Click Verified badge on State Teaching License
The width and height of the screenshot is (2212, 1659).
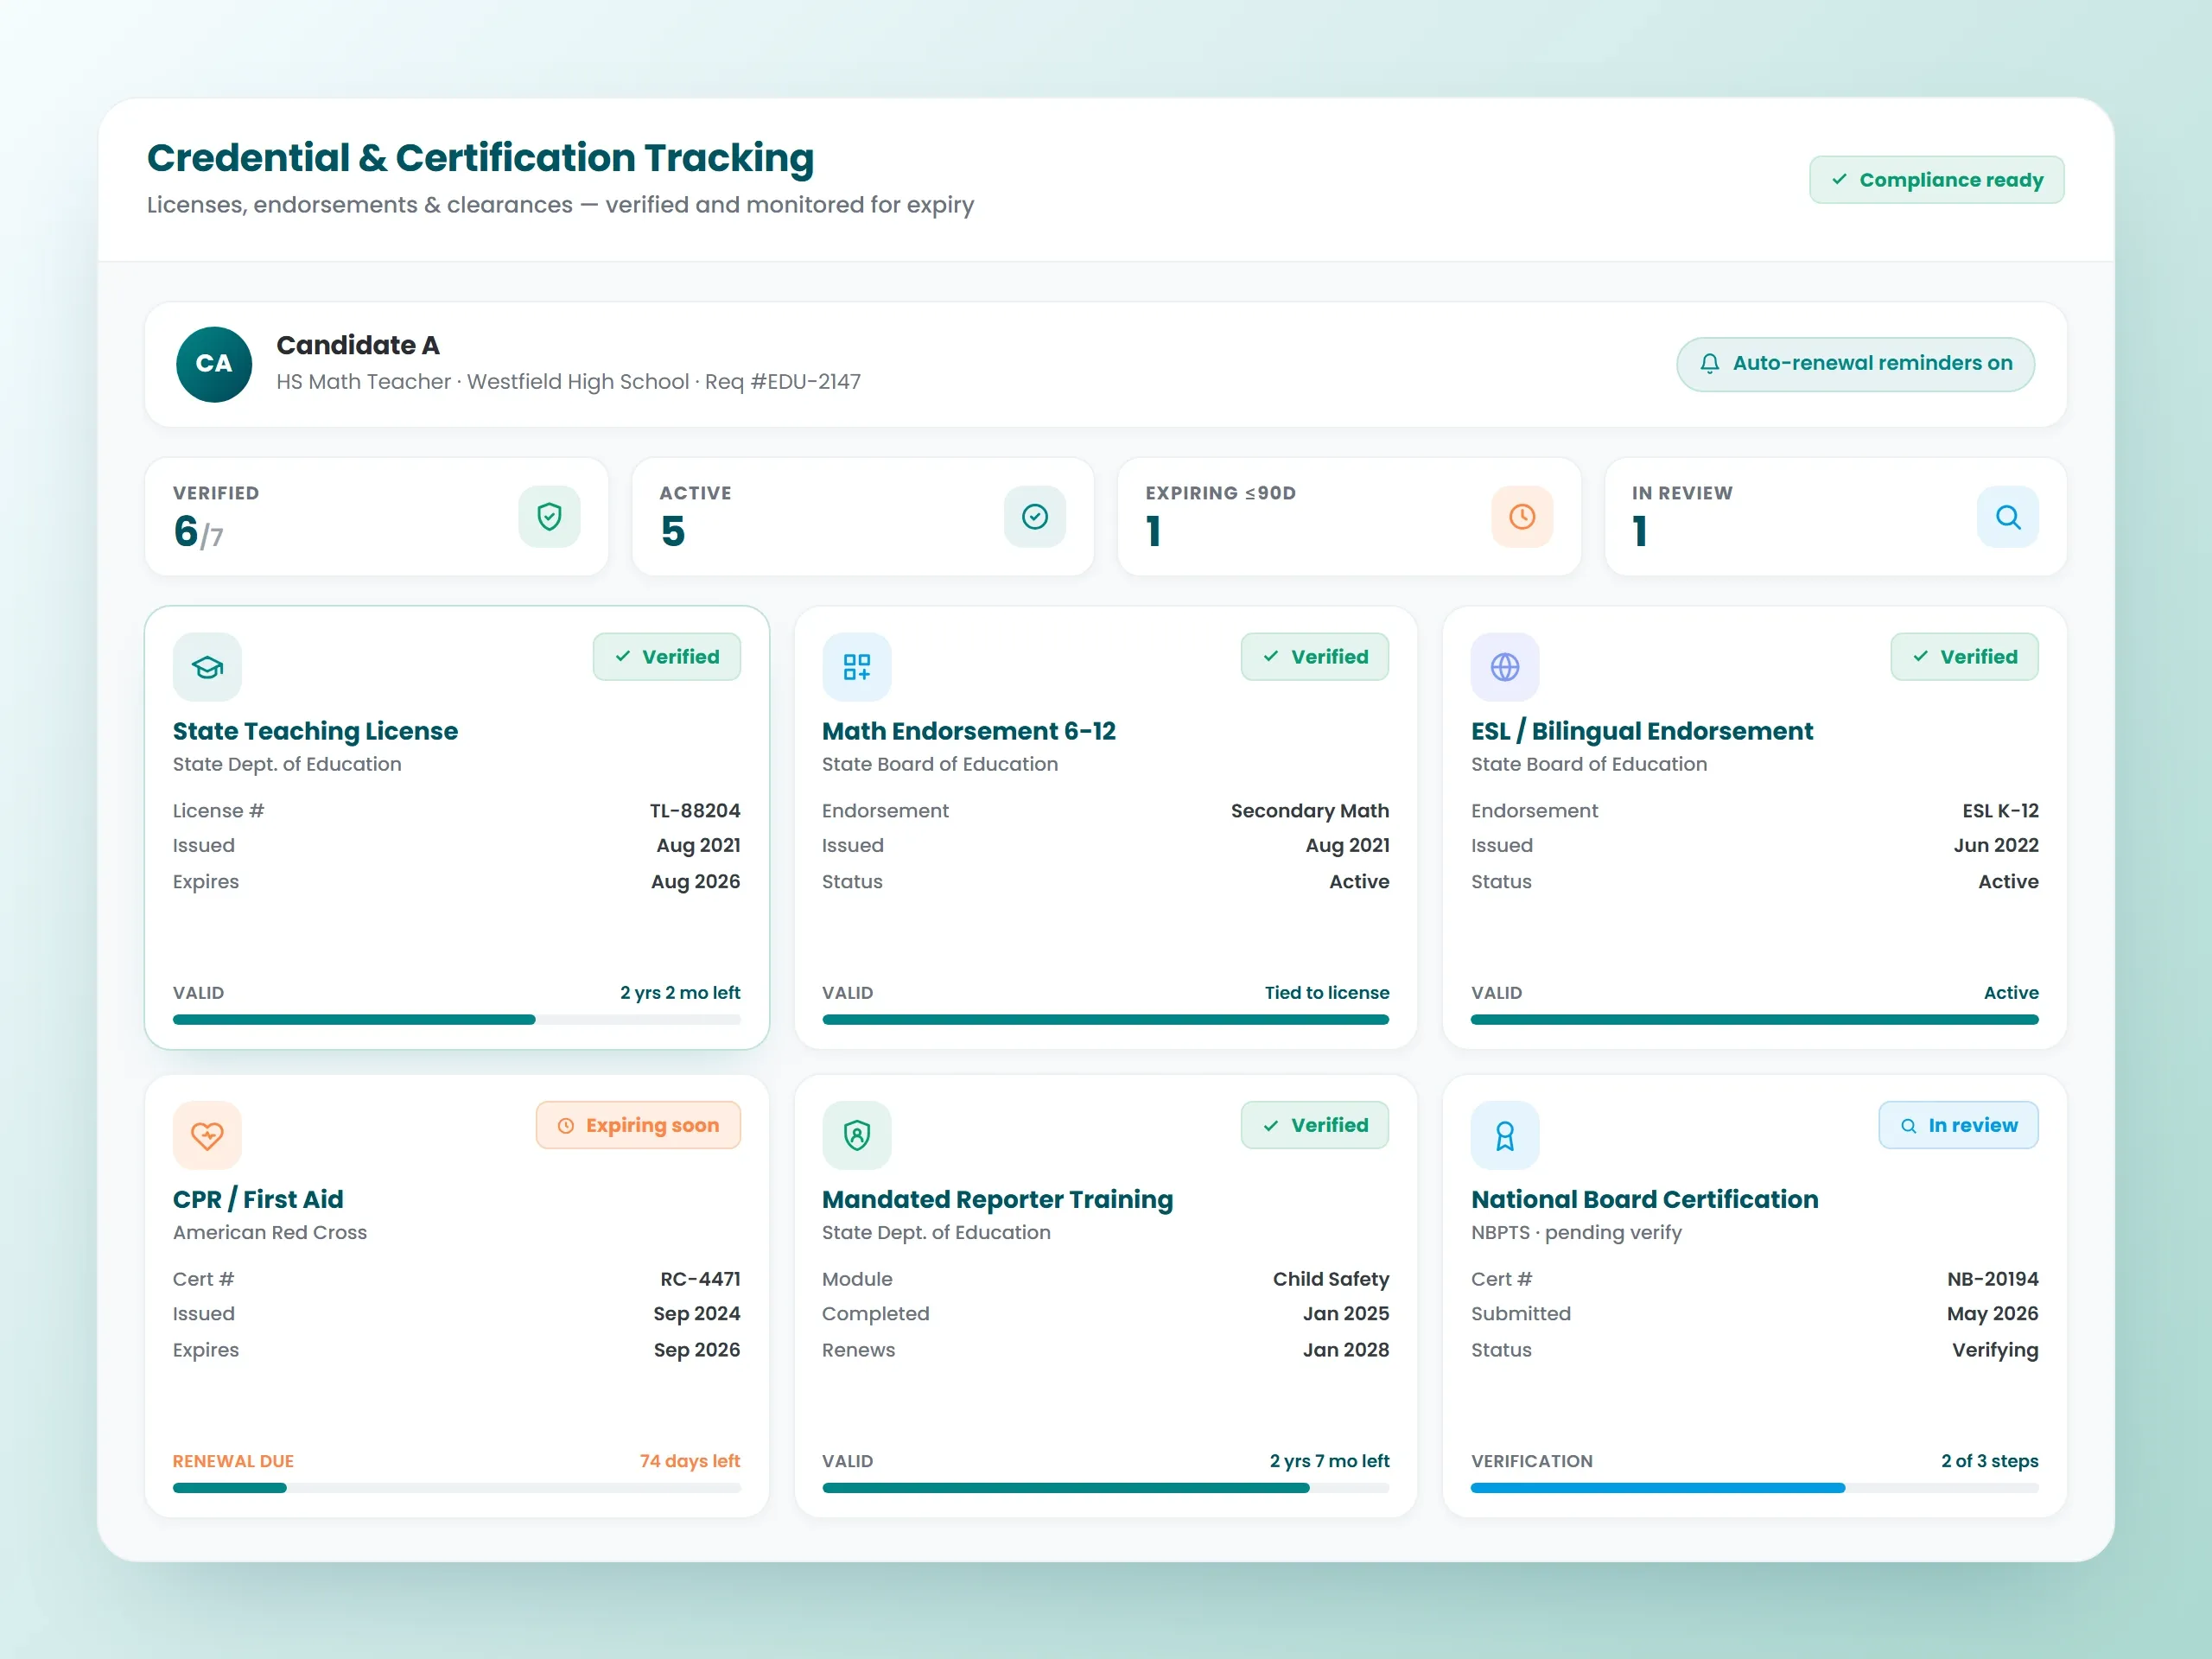tap(667, 657)
